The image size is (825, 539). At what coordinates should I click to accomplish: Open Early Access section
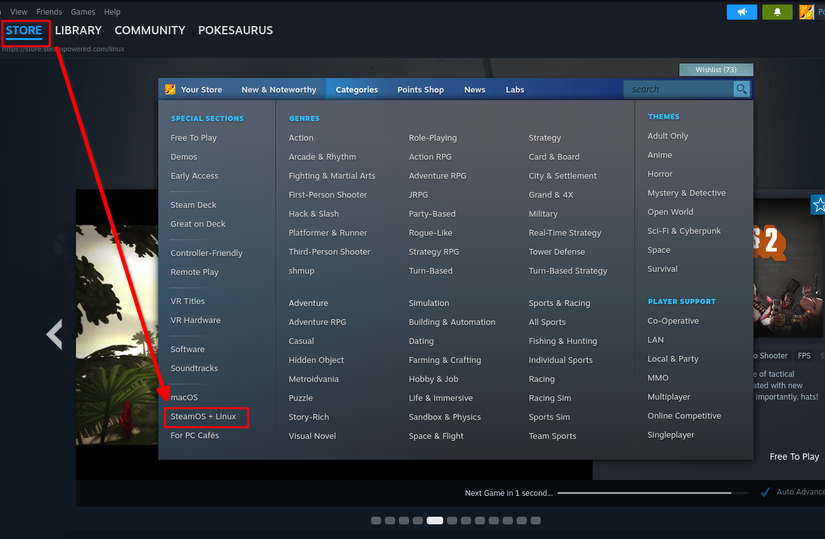point(194,176)
